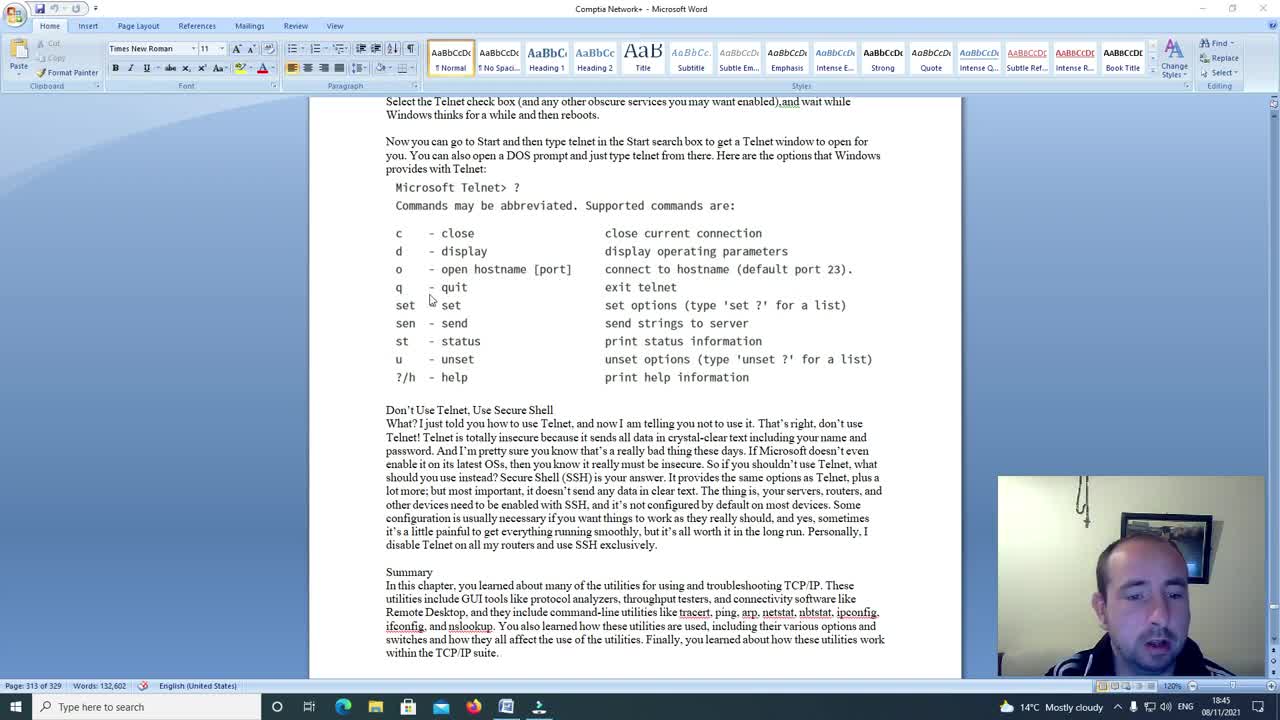This screenshot has height=720, width=1280.
Task: Open the Select dropdown in Editing
Action: [1220, 72]
